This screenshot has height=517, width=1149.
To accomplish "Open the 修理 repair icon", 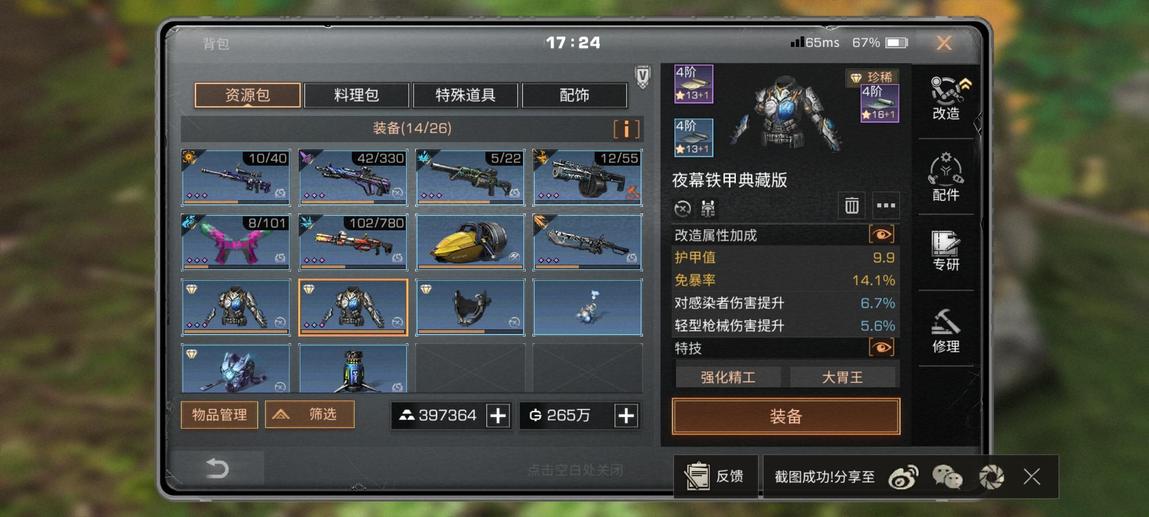I will [945, 331].
